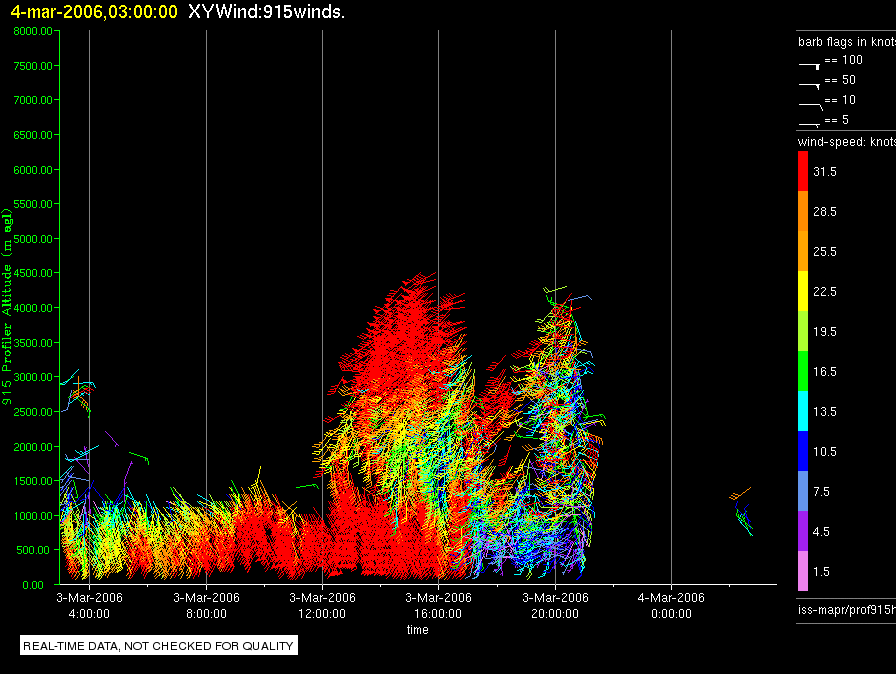Click the 1500.00 altitude tick label
Image resolution: width=896 pixels, height=674 pixels.
[33, 481]
